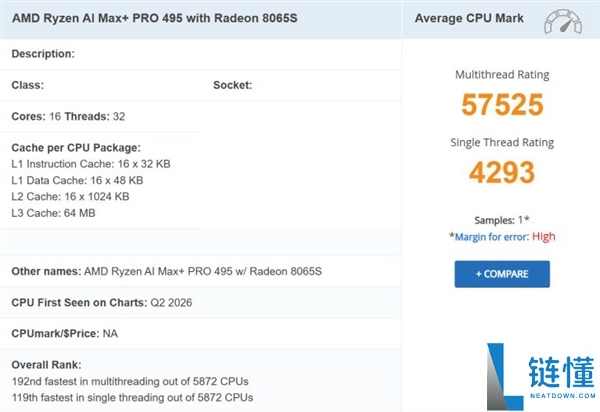600x412 pixels.
Task: Select the single thread rating value 4293
Action: [x=502, y=172]
